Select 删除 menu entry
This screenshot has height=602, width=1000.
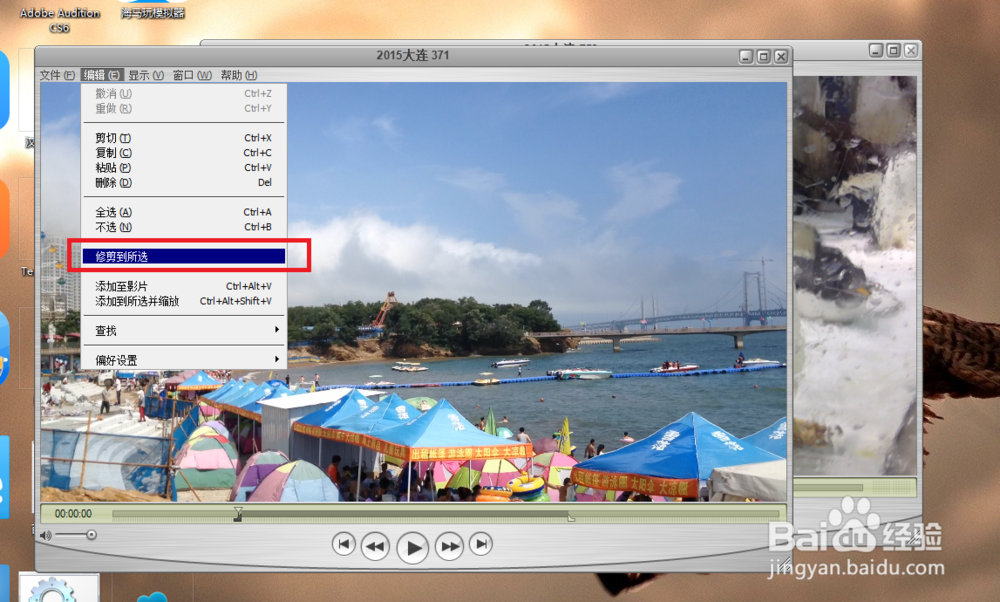[x=184, y=182]
